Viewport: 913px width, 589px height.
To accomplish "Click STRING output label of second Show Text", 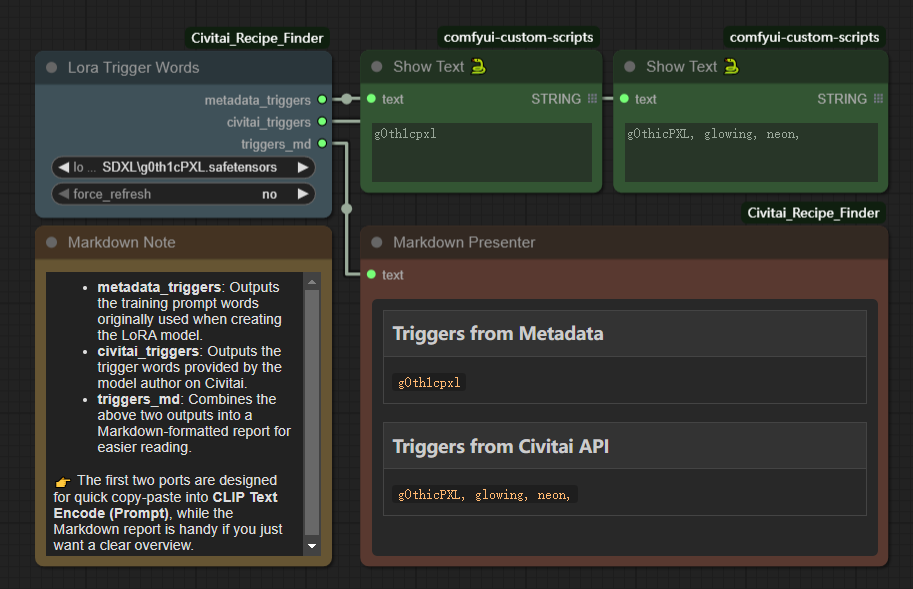I will tap(842, 99).
